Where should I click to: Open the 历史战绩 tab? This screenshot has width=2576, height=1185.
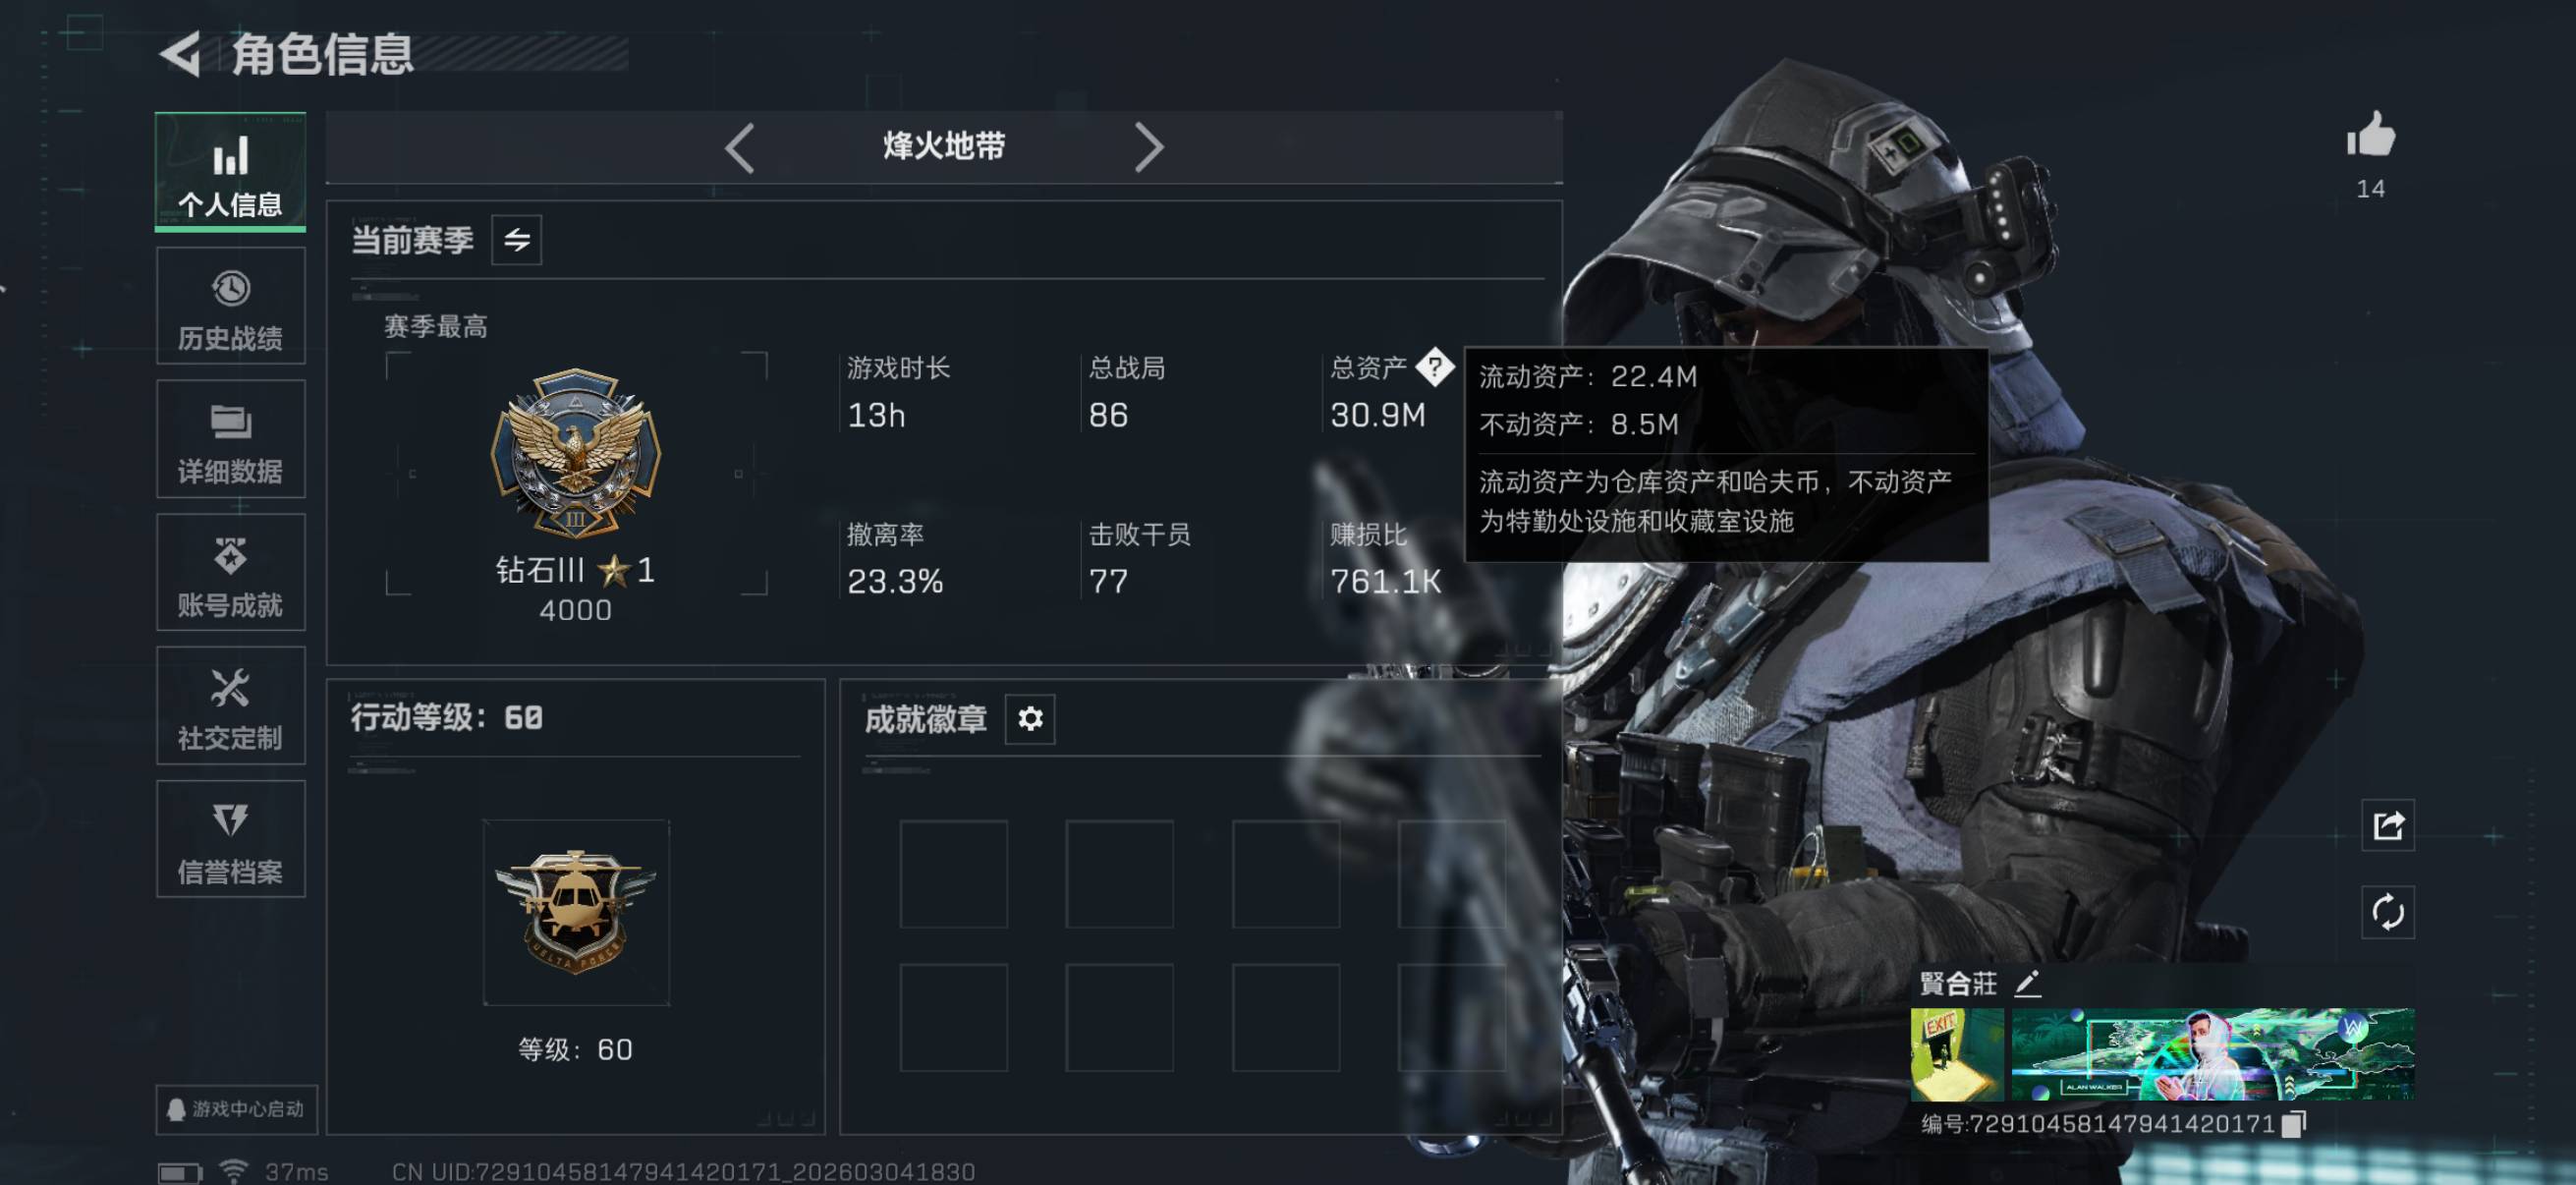click(x=230, y=307)
